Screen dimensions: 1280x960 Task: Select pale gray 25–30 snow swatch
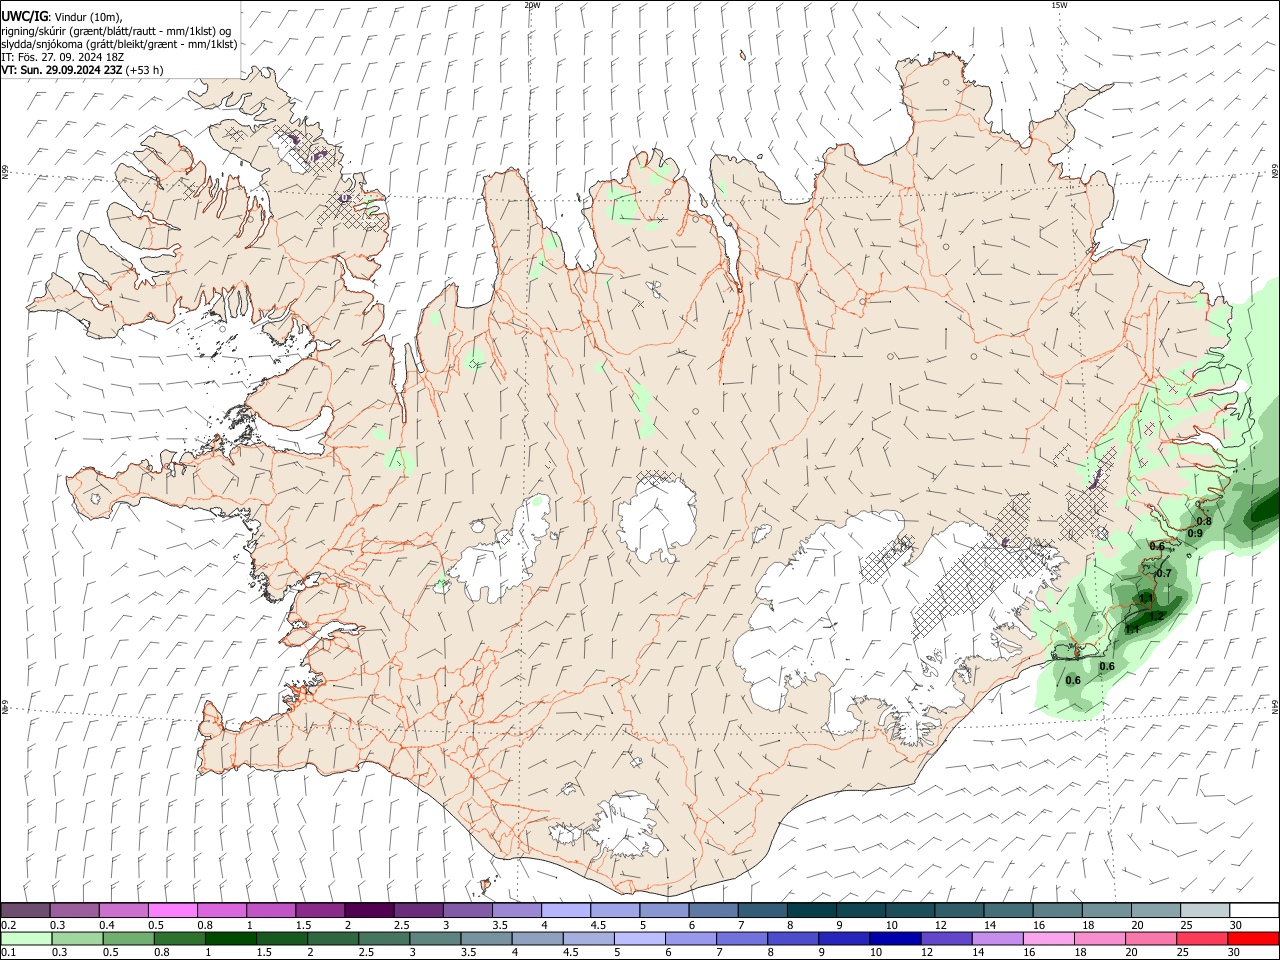(1204, 910)
